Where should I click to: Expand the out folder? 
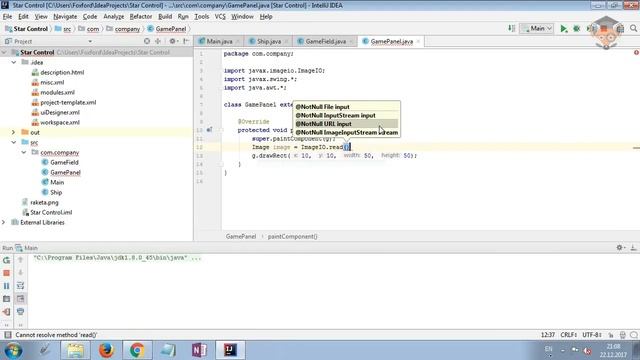(13, 132)
